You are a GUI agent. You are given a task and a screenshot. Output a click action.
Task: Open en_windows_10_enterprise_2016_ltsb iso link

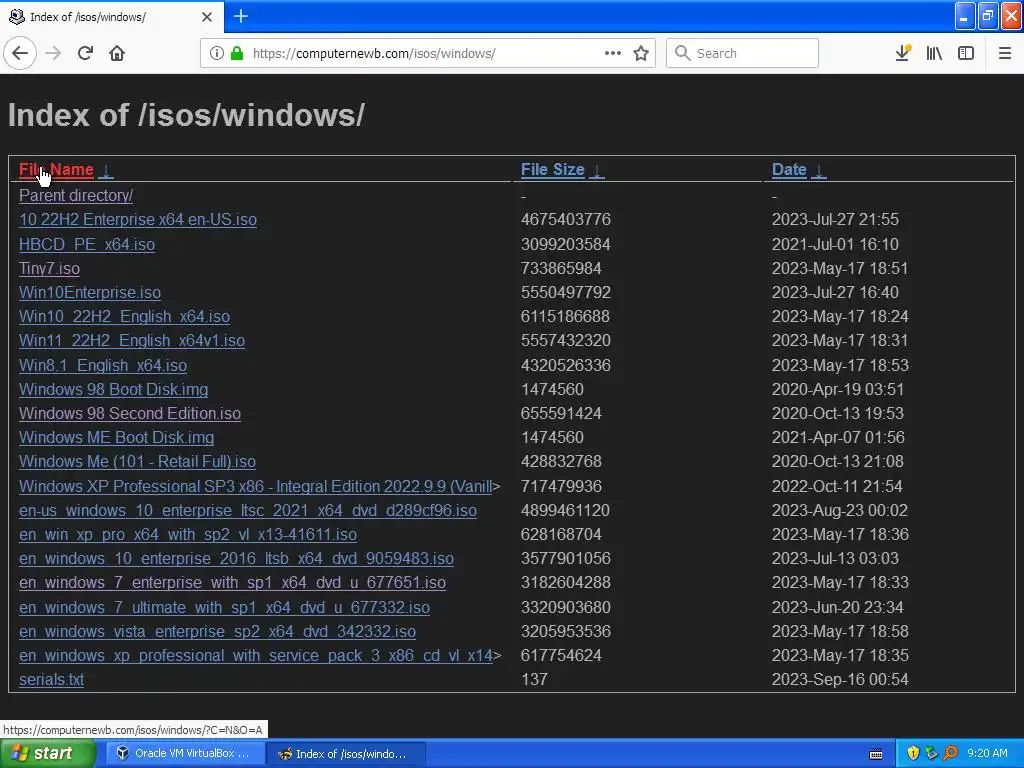tap(236, 559)
